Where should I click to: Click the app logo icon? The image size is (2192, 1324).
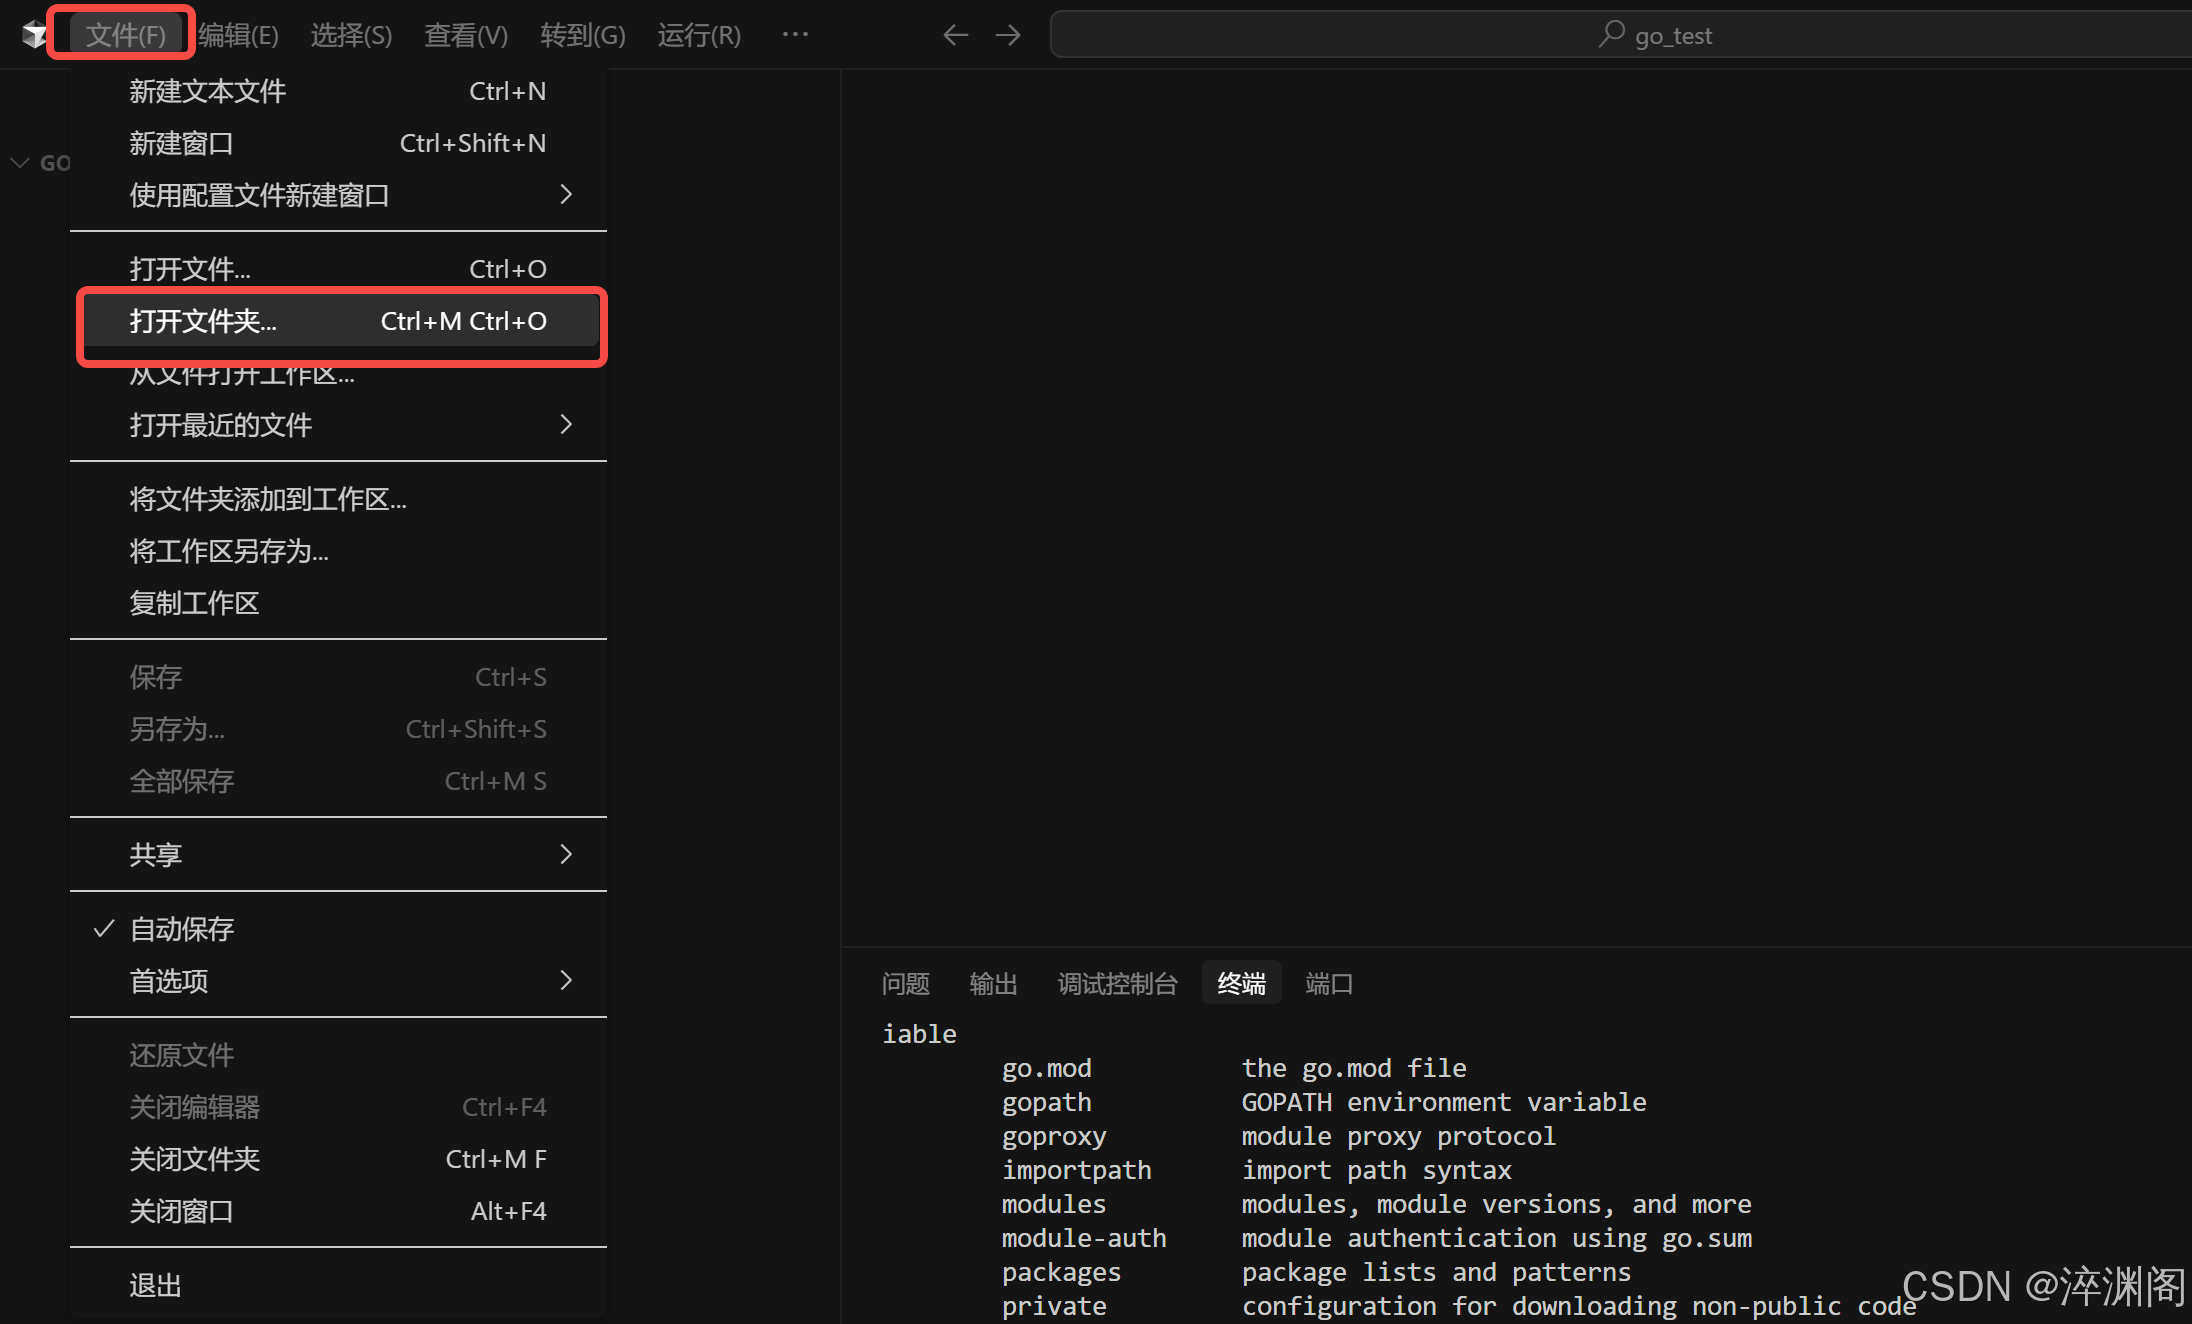coord(34,35)
